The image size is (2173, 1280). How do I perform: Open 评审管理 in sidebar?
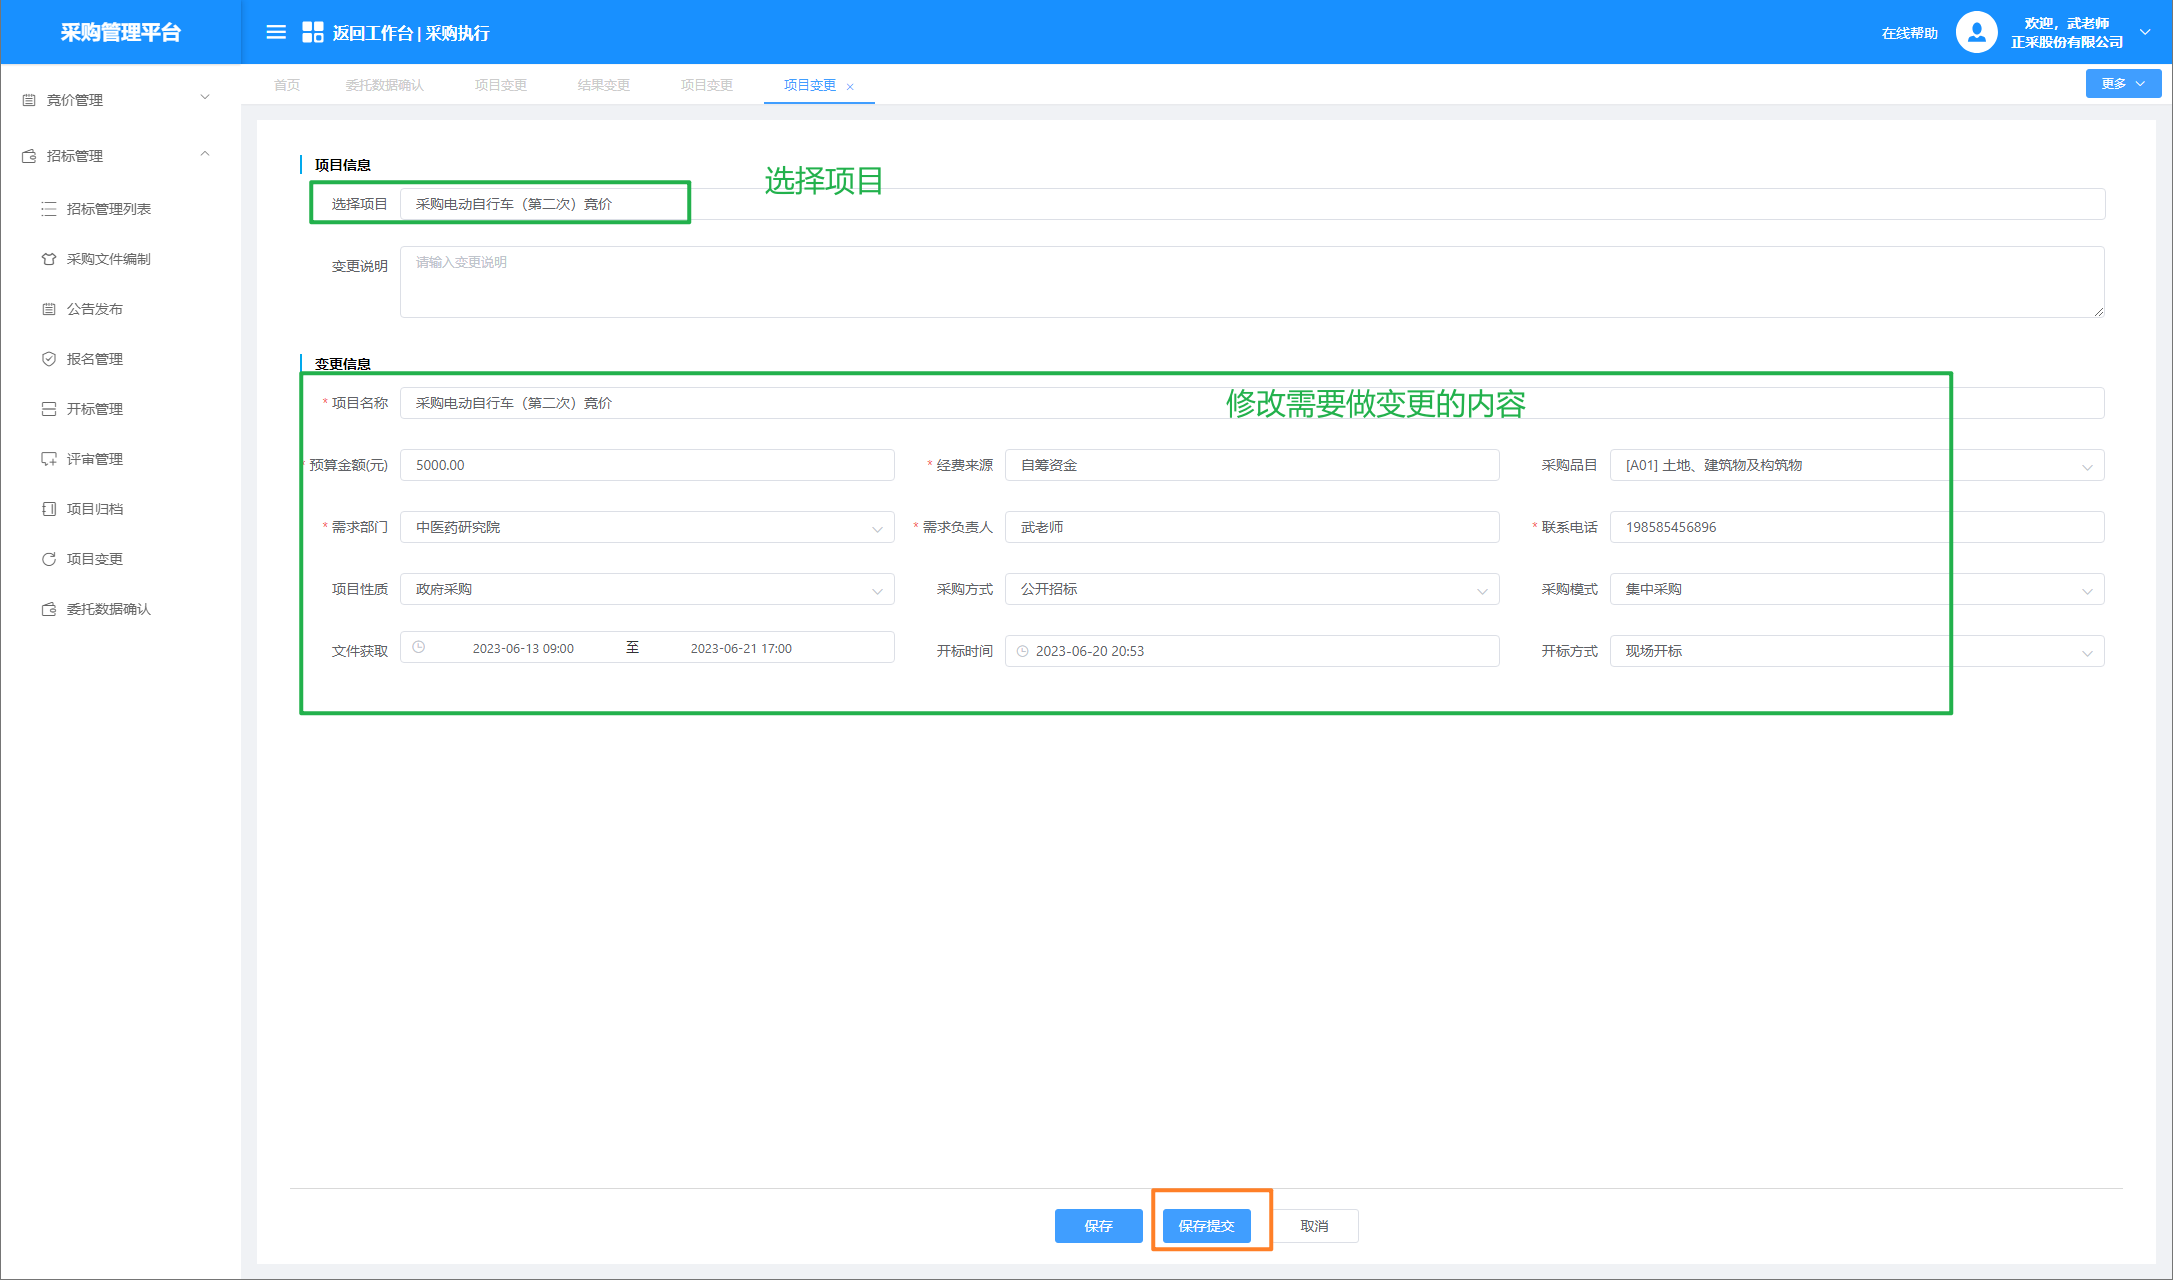pos(95,459)
